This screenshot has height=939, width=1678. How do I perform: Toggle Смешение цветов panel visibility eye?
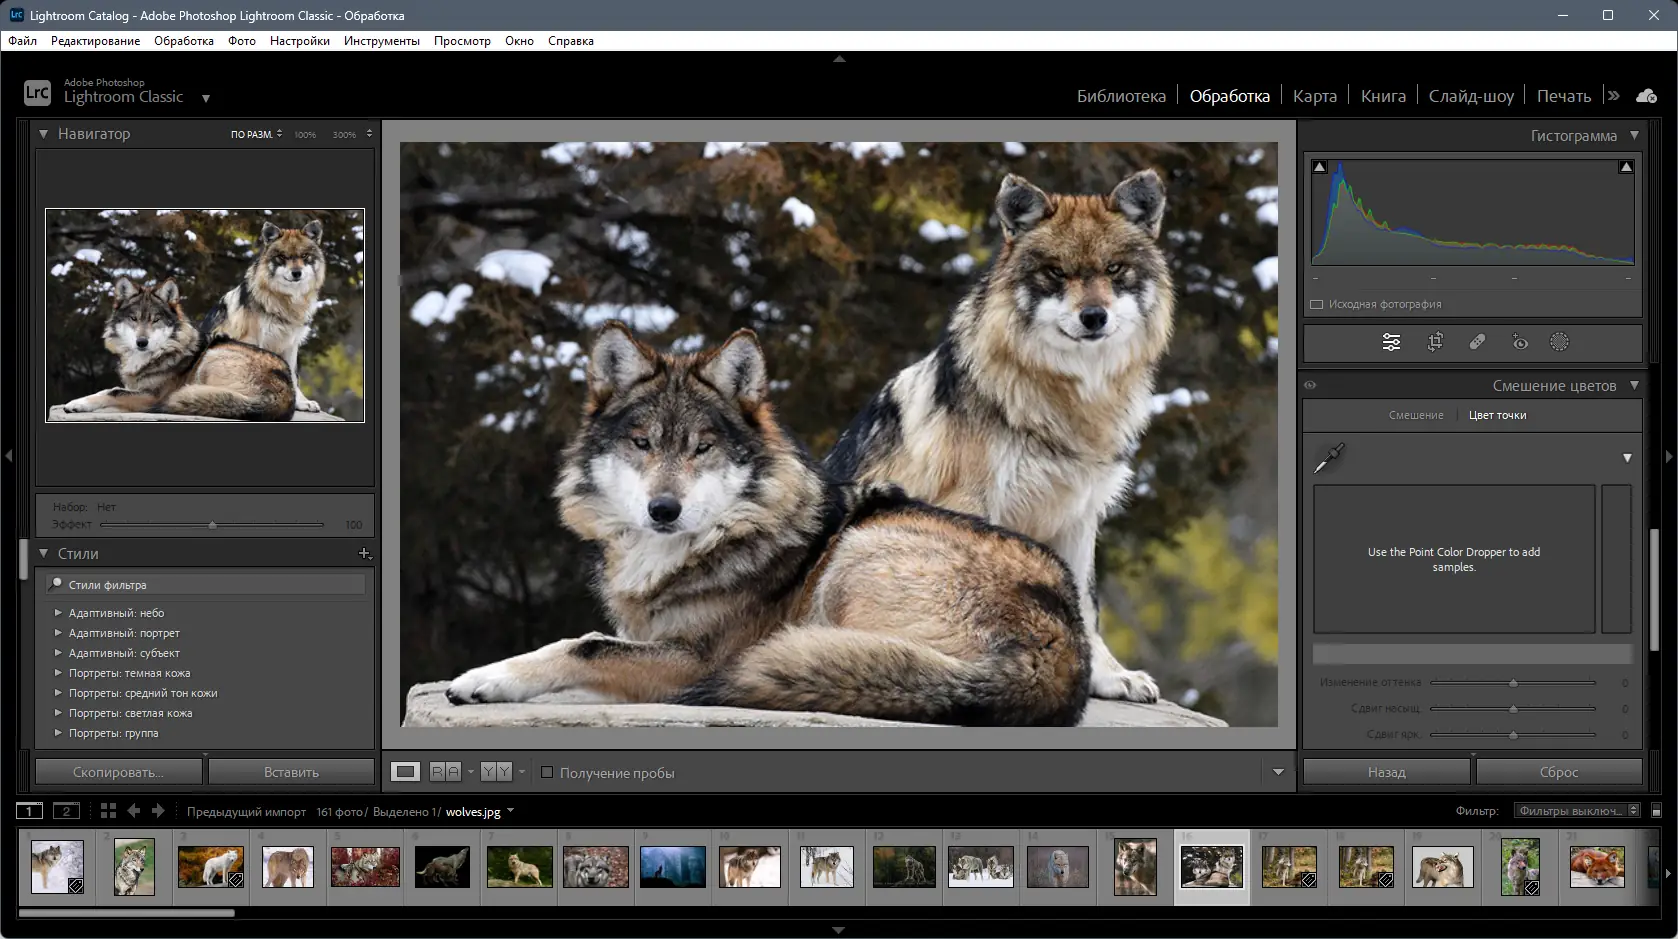point(1310,384)
